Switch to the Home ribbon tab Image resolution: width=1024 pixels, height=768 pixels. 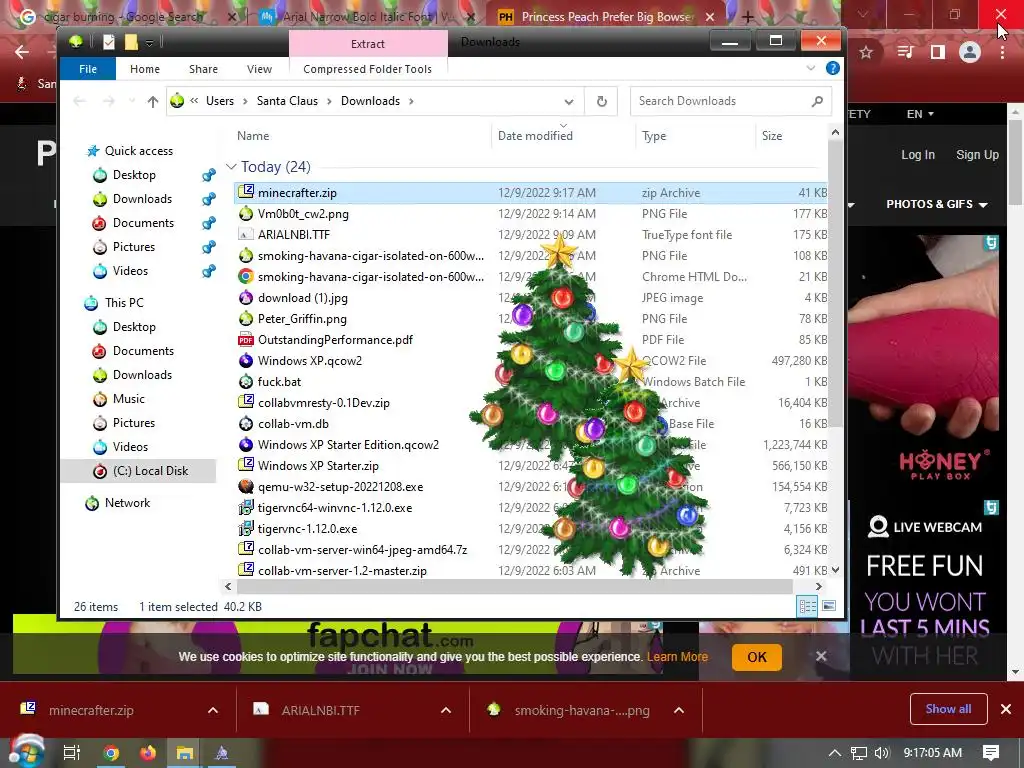[145, 69]
